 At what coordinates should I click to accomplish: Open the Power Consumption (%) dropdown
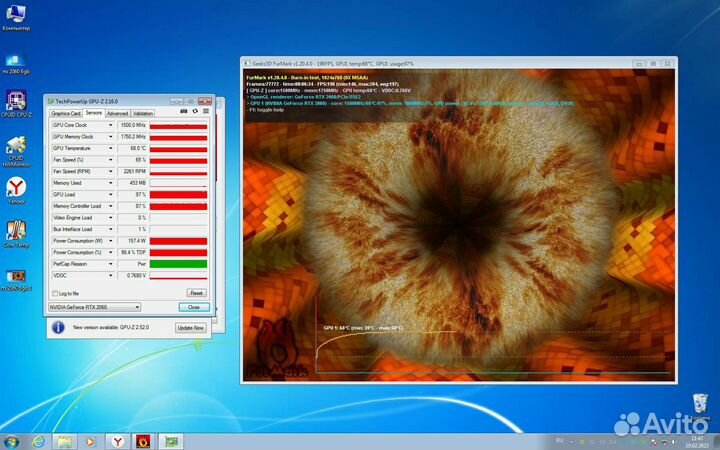(x=110, y=253)
